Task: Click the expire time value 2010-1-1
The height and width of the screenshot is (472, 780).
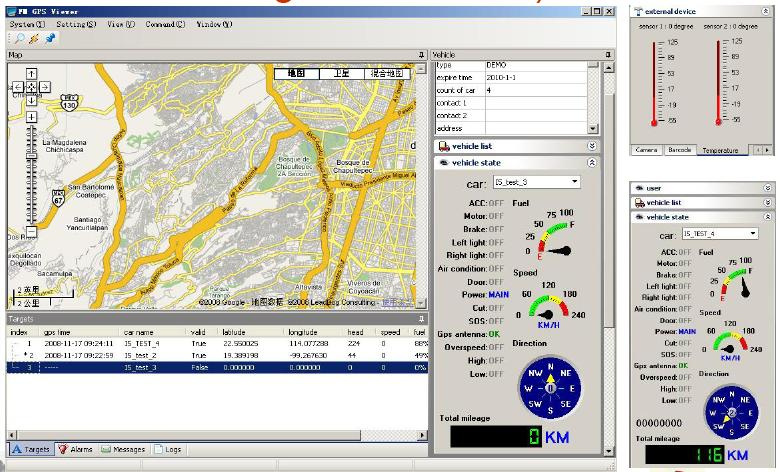Action: (x=536, y=78)
